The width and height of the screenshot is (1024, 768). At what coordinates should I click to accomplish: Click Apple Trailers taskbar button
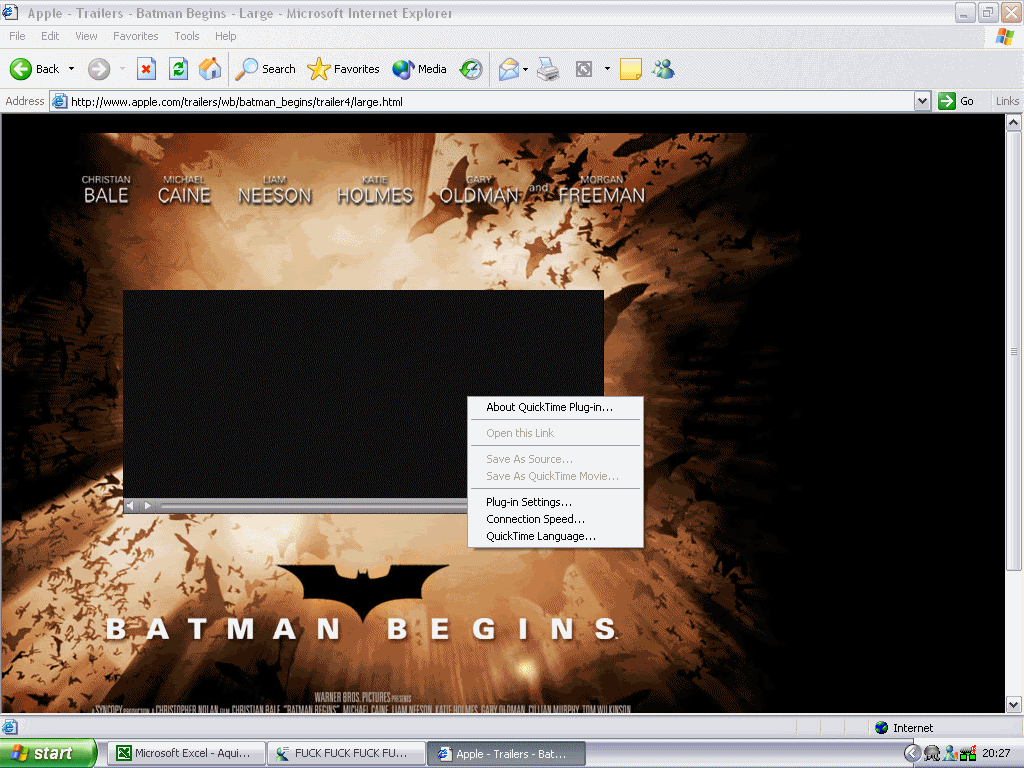coord(506,753)
